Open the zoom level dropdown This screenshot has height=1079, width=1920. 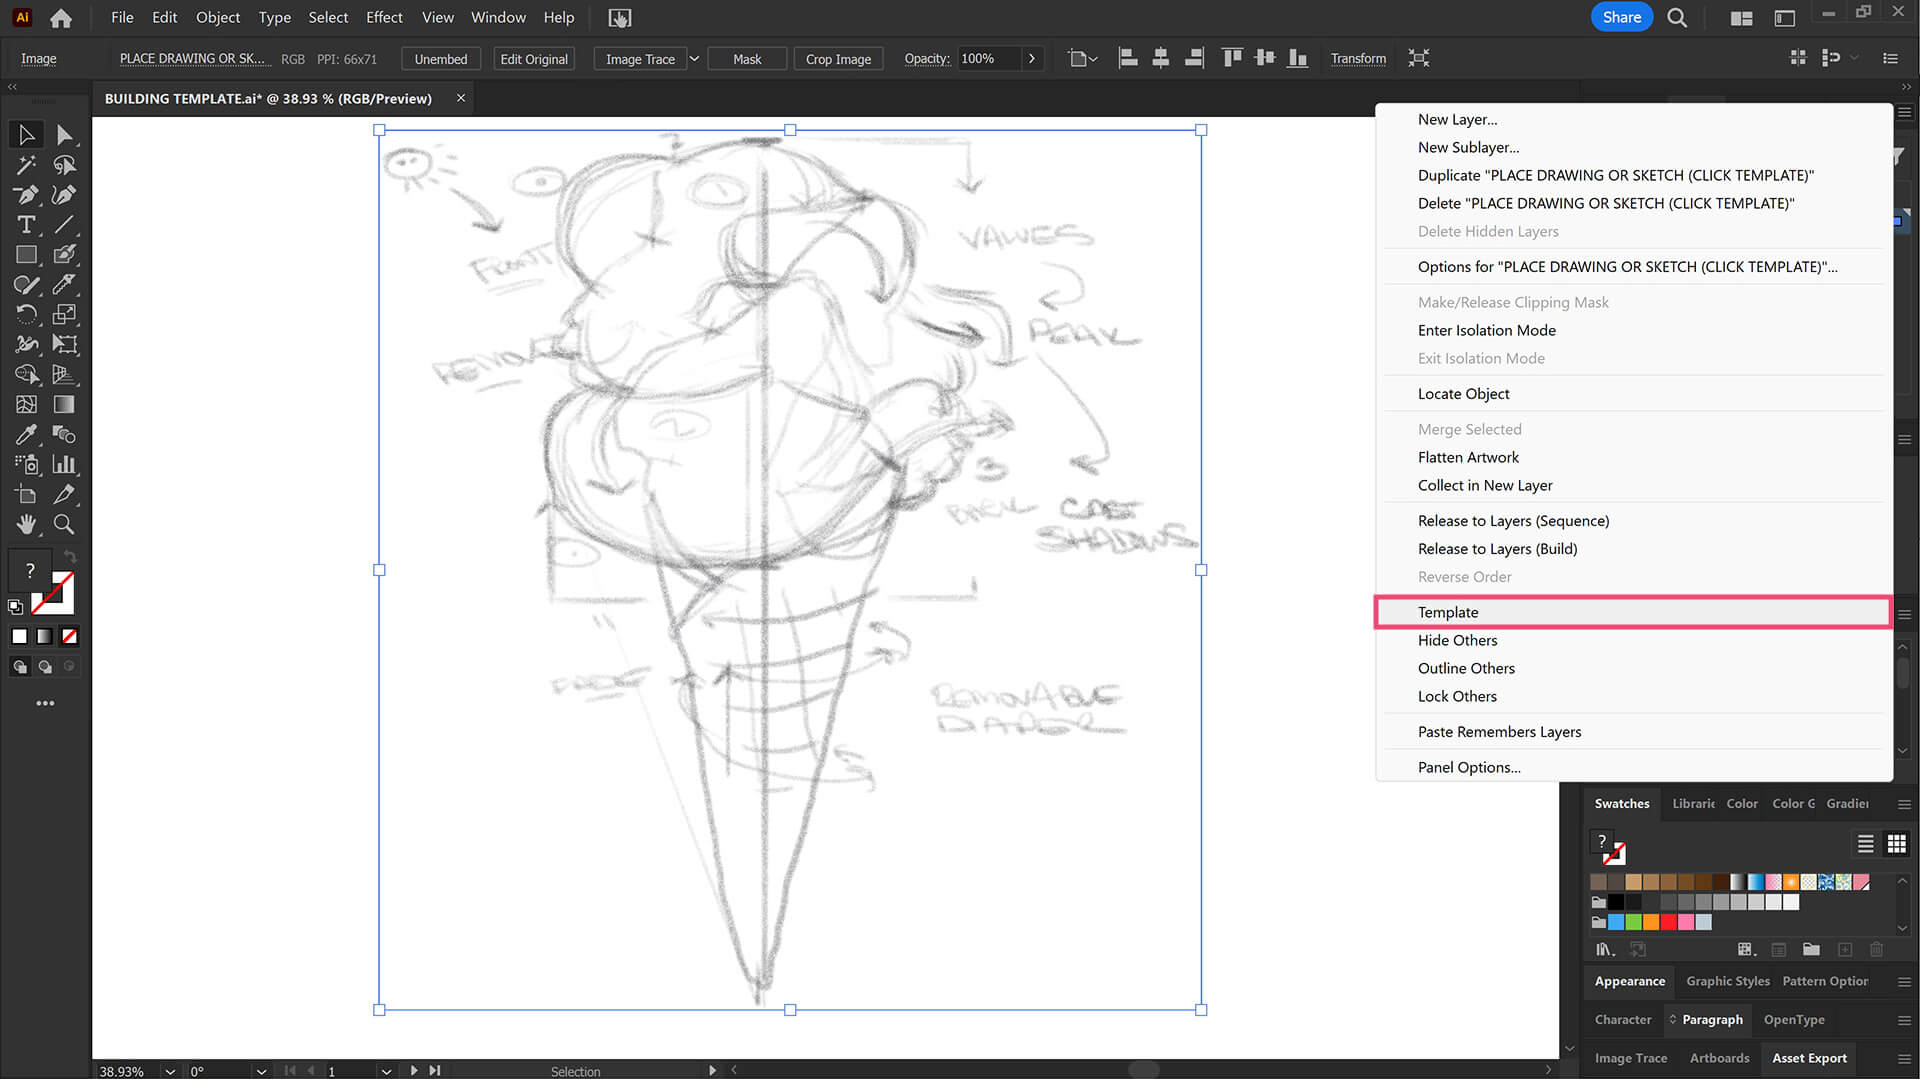(x=170, y=1071)
